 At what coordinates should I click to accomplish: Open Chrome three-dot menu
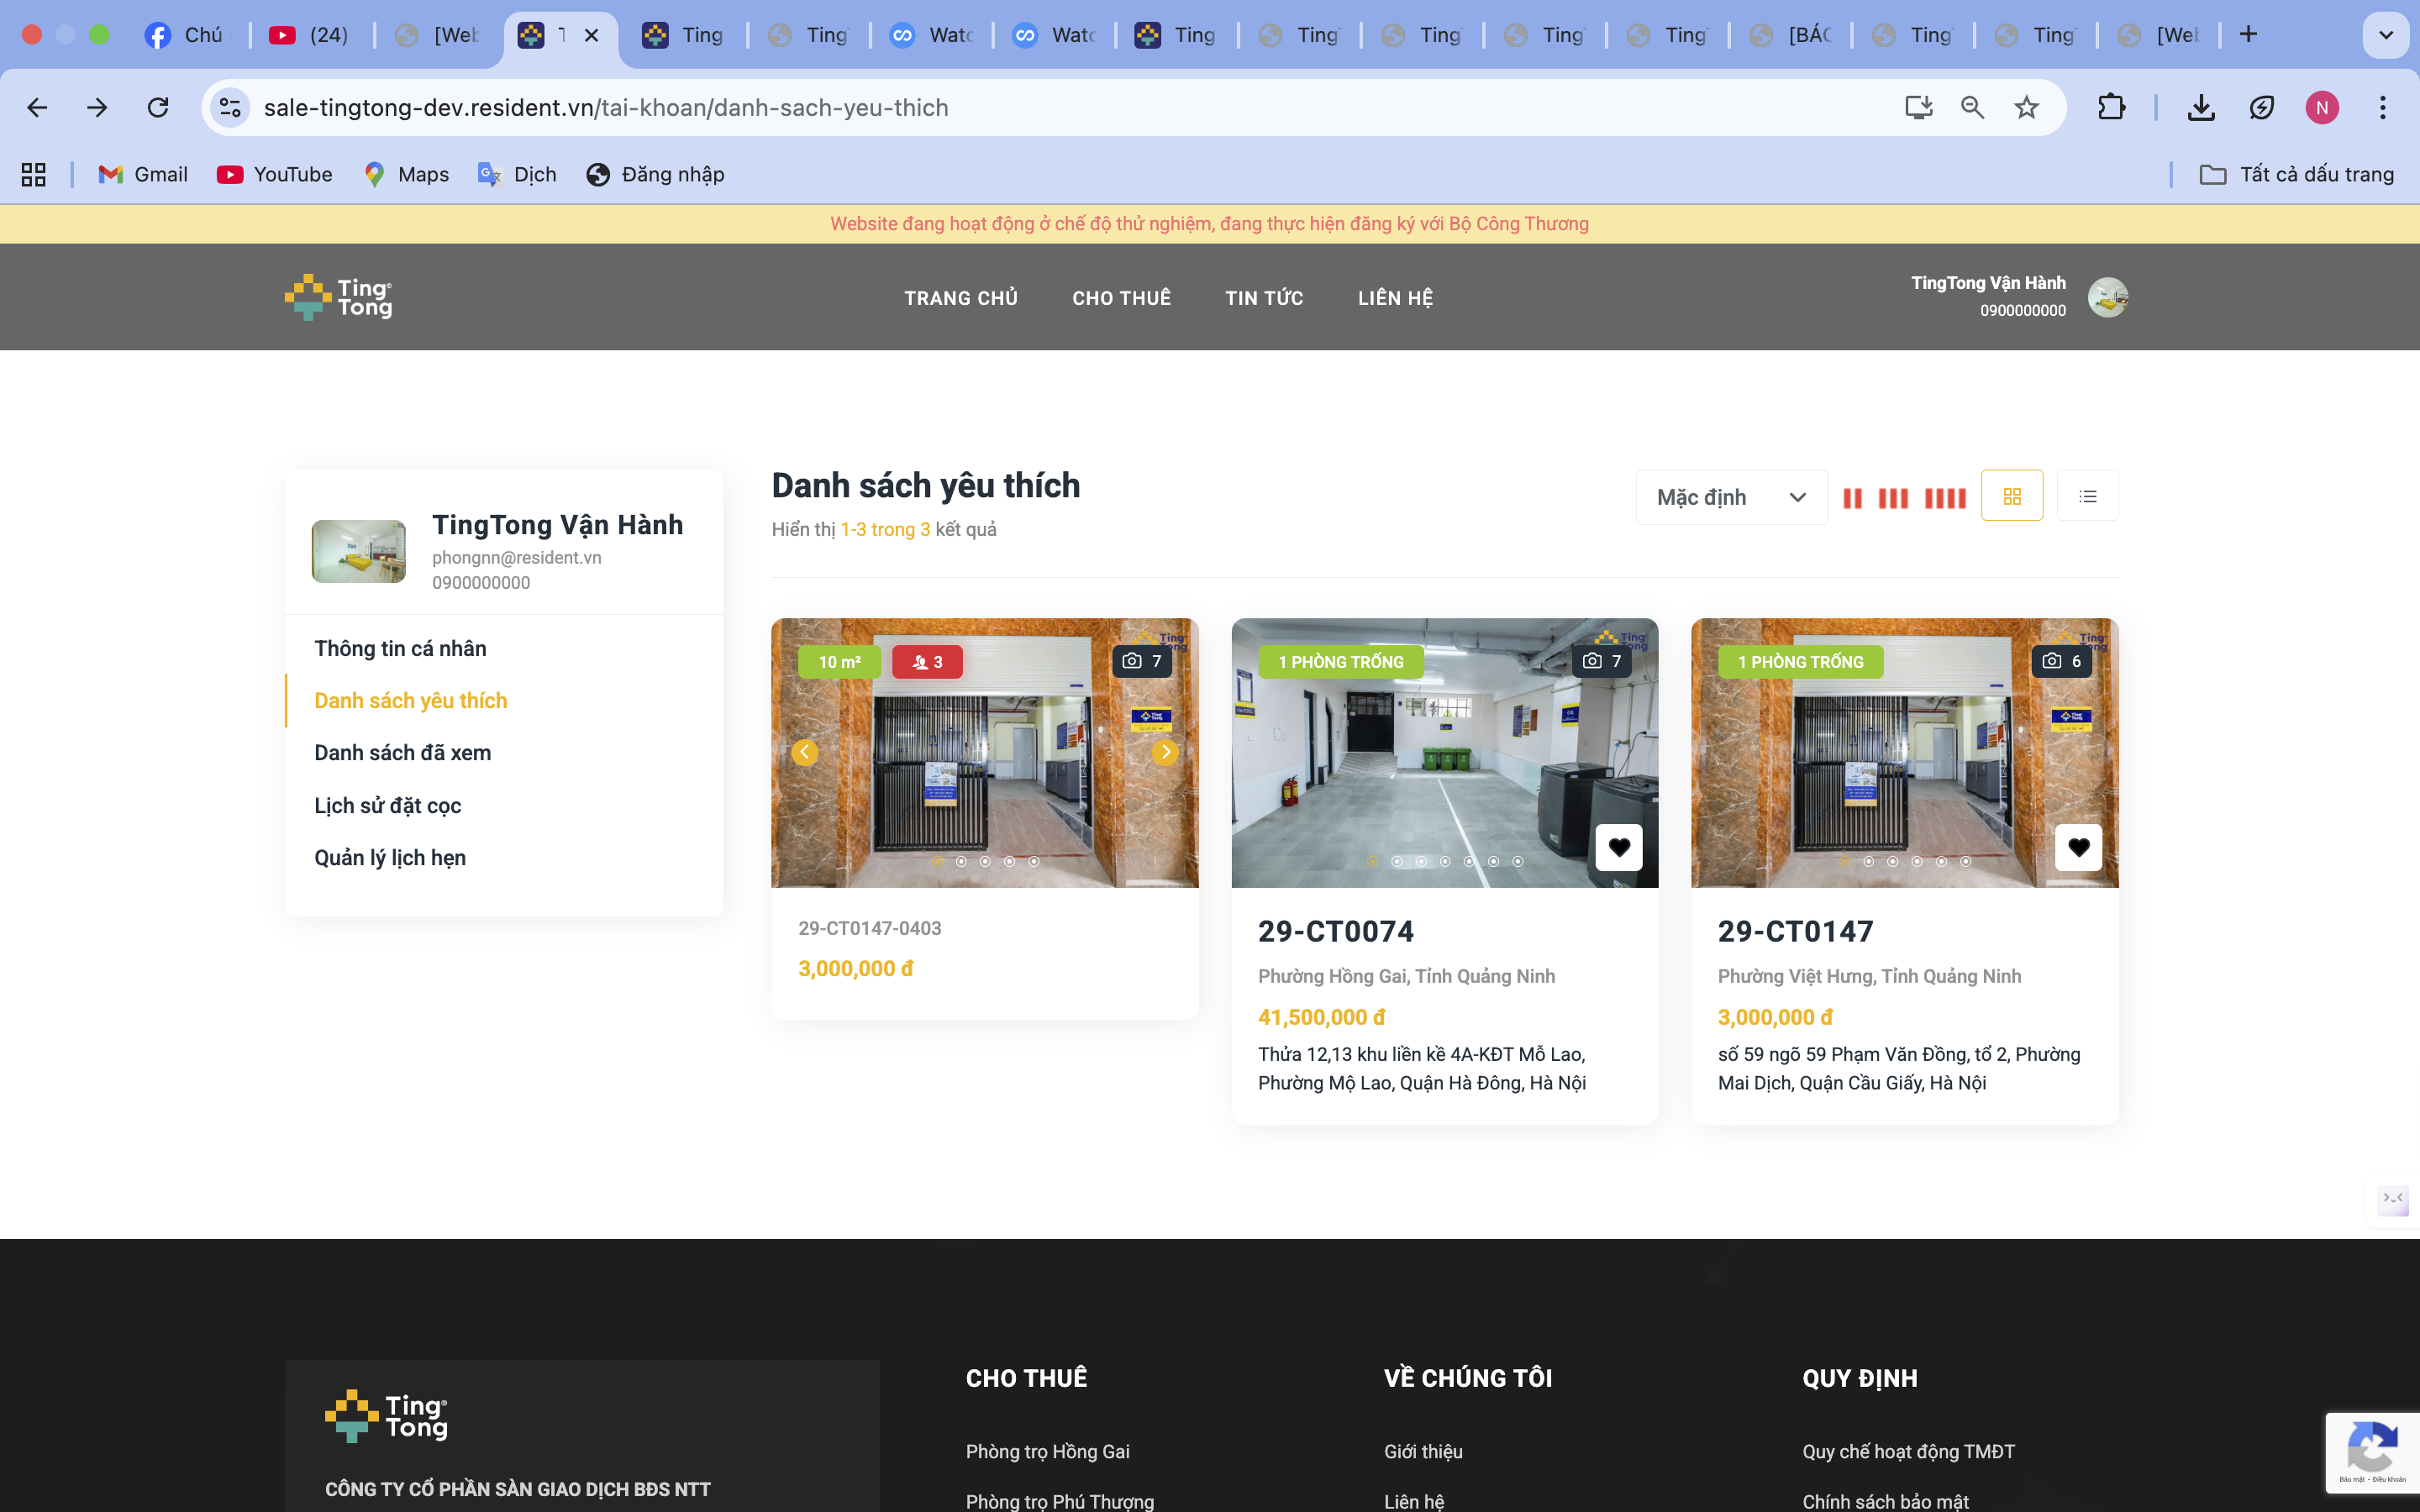pyautogui.click(x=2383, y=107)
